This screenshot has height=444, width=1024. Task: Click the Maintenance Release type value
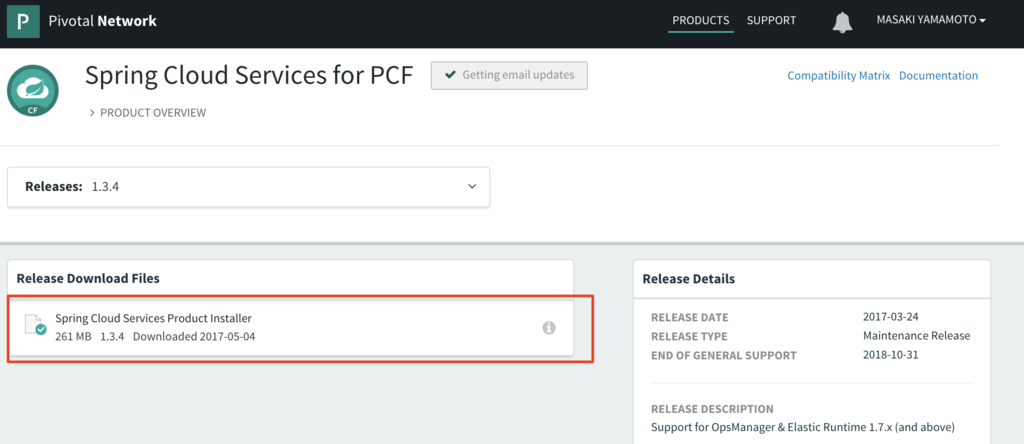pyautogui.click(x=916, y=336)
